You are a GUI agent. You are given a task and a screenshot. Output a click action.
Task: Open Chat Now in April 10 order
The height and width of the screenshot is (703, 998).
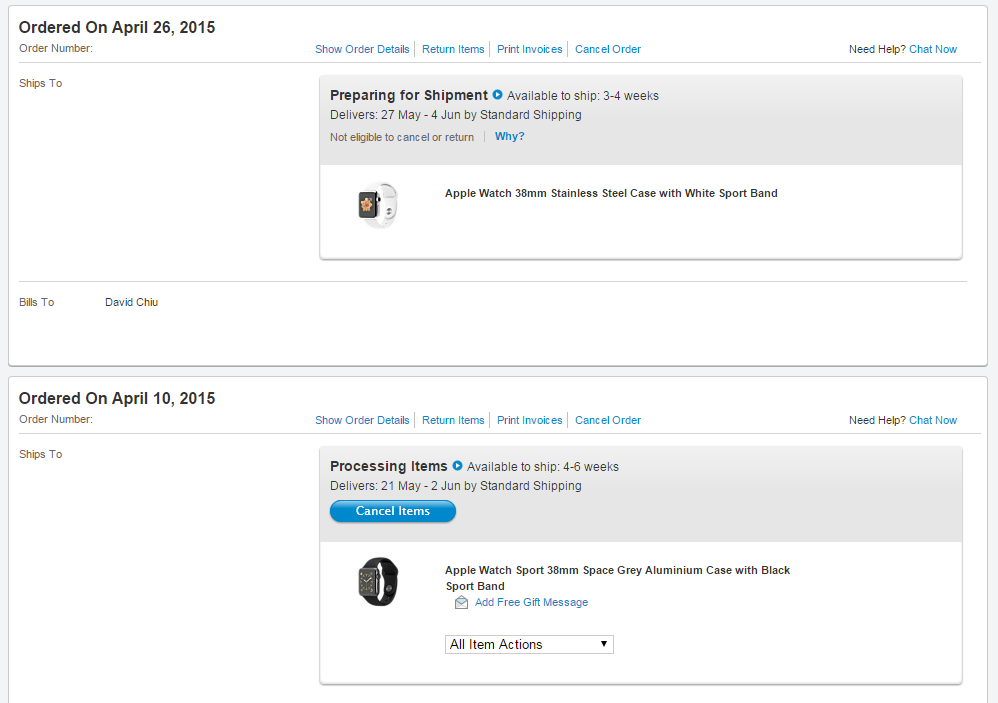click(933, 420)
